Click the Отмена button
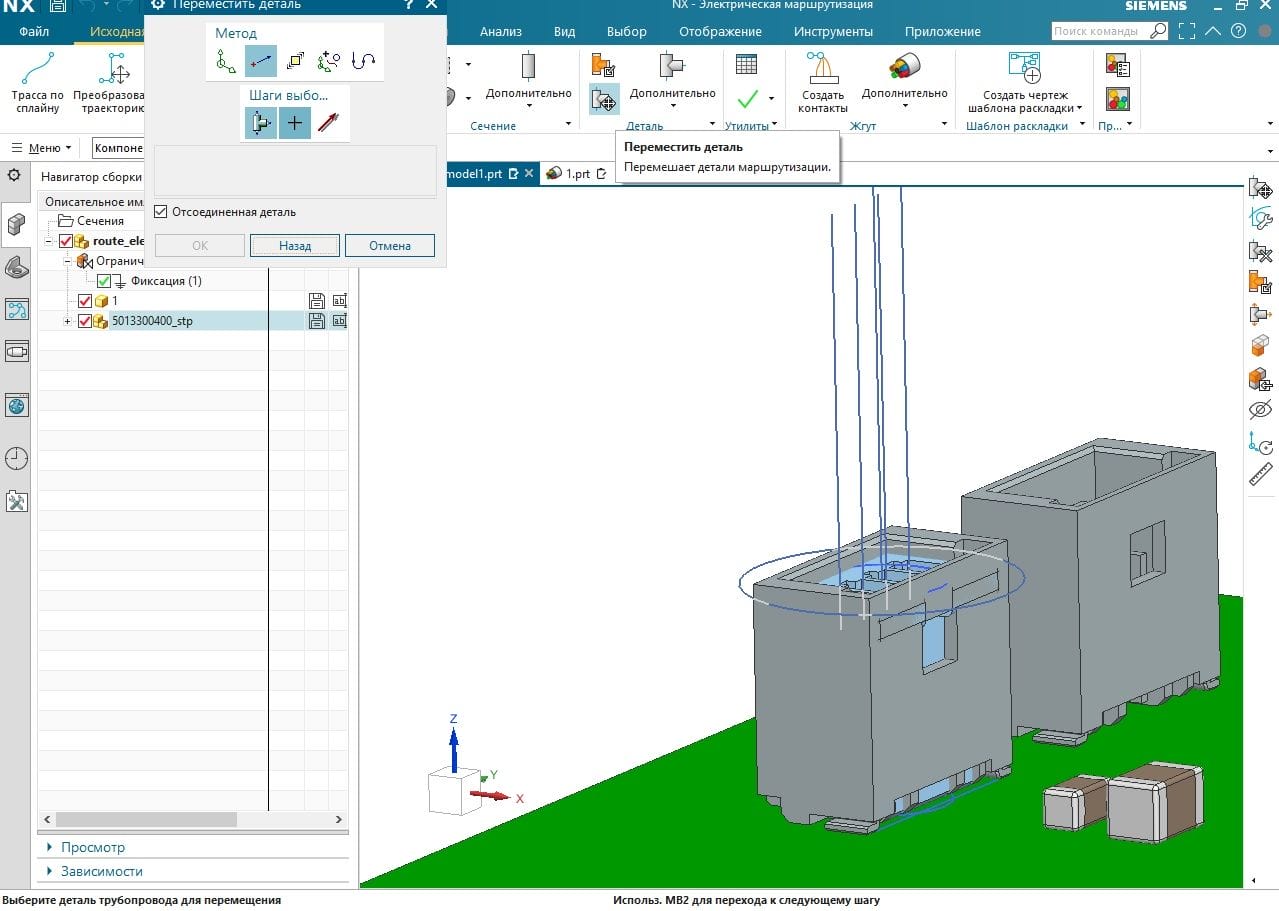The width and height of the screenshot is (1279, 911). click(x=390, y=245)
